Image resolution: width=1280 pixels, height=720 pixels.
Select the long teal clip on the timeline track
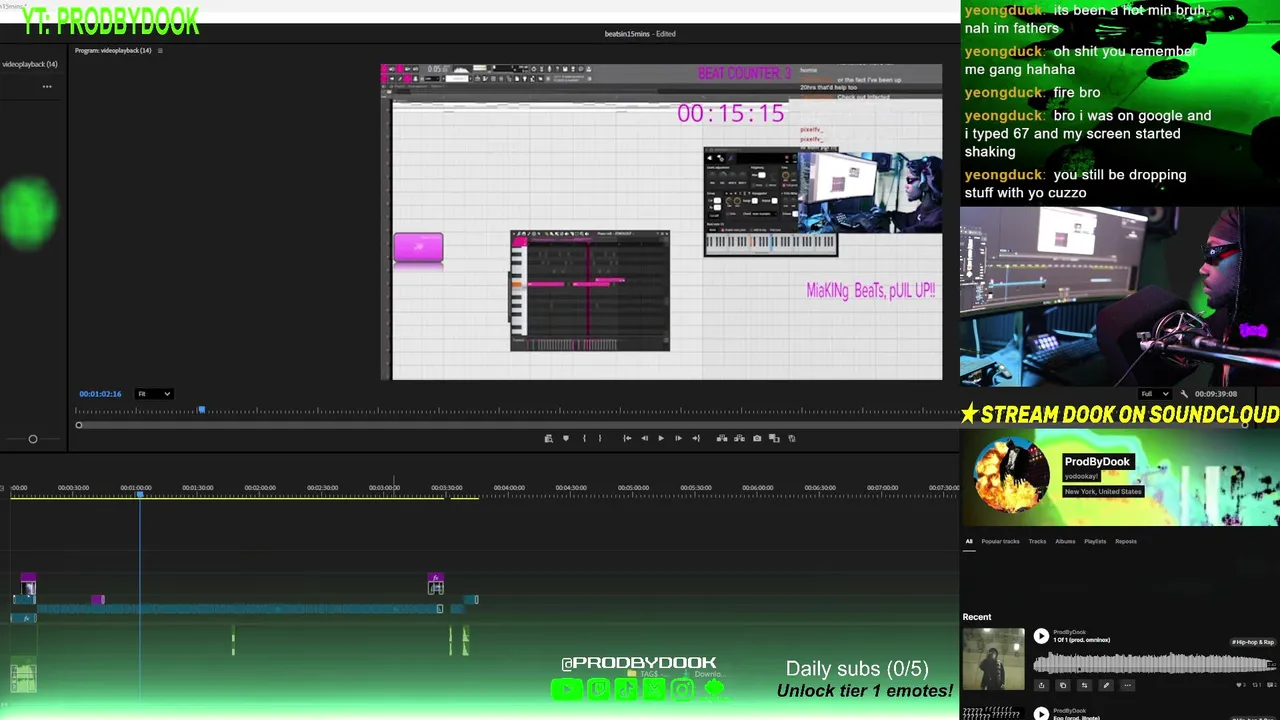238,608
